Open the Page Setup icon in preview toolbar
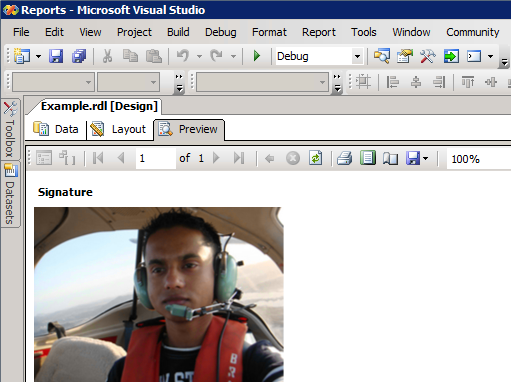This screenshot has height=382, width=511. tap(390, 158)
